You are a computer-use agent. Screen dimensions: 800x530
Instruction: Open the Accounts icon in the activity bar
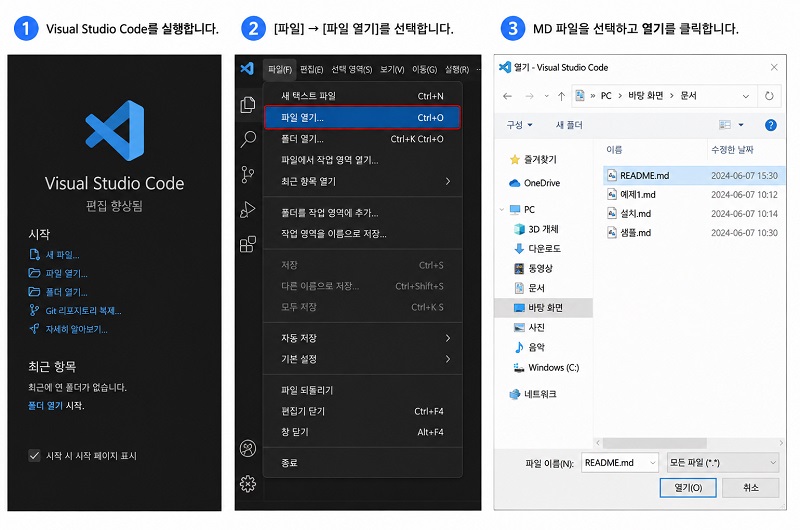click(248, 449)
